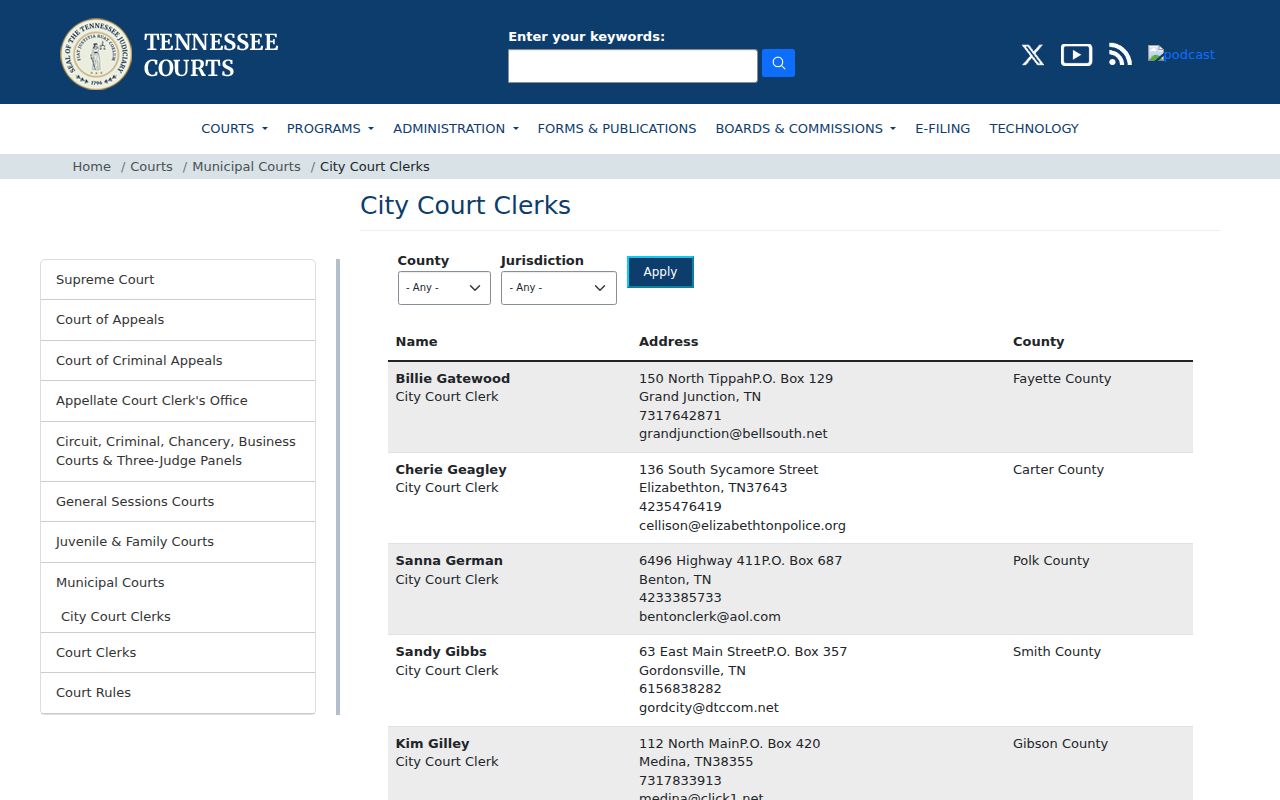Open Court of Criminal Appeals link

point(178,361)
